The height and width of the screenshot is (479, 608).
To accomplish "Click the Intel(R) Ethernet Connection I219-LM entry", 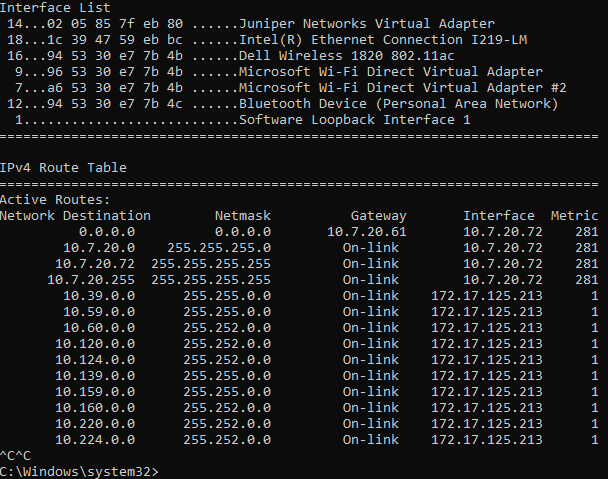I will click(x=267, y=40).
